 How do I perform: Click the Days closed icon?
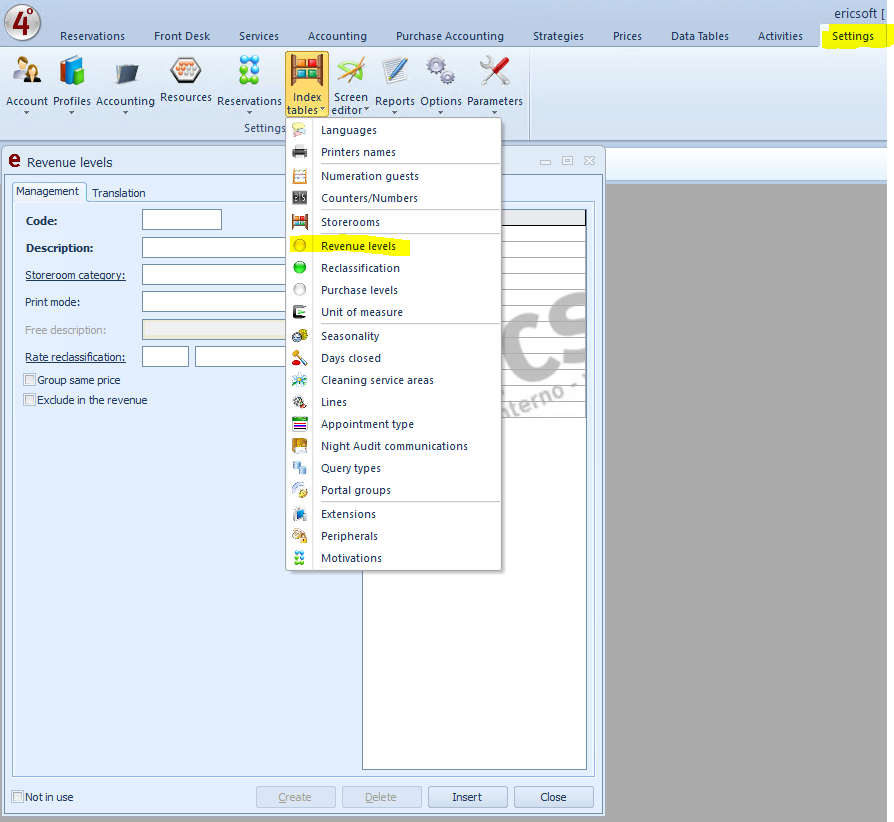click(x=299, y=358)
